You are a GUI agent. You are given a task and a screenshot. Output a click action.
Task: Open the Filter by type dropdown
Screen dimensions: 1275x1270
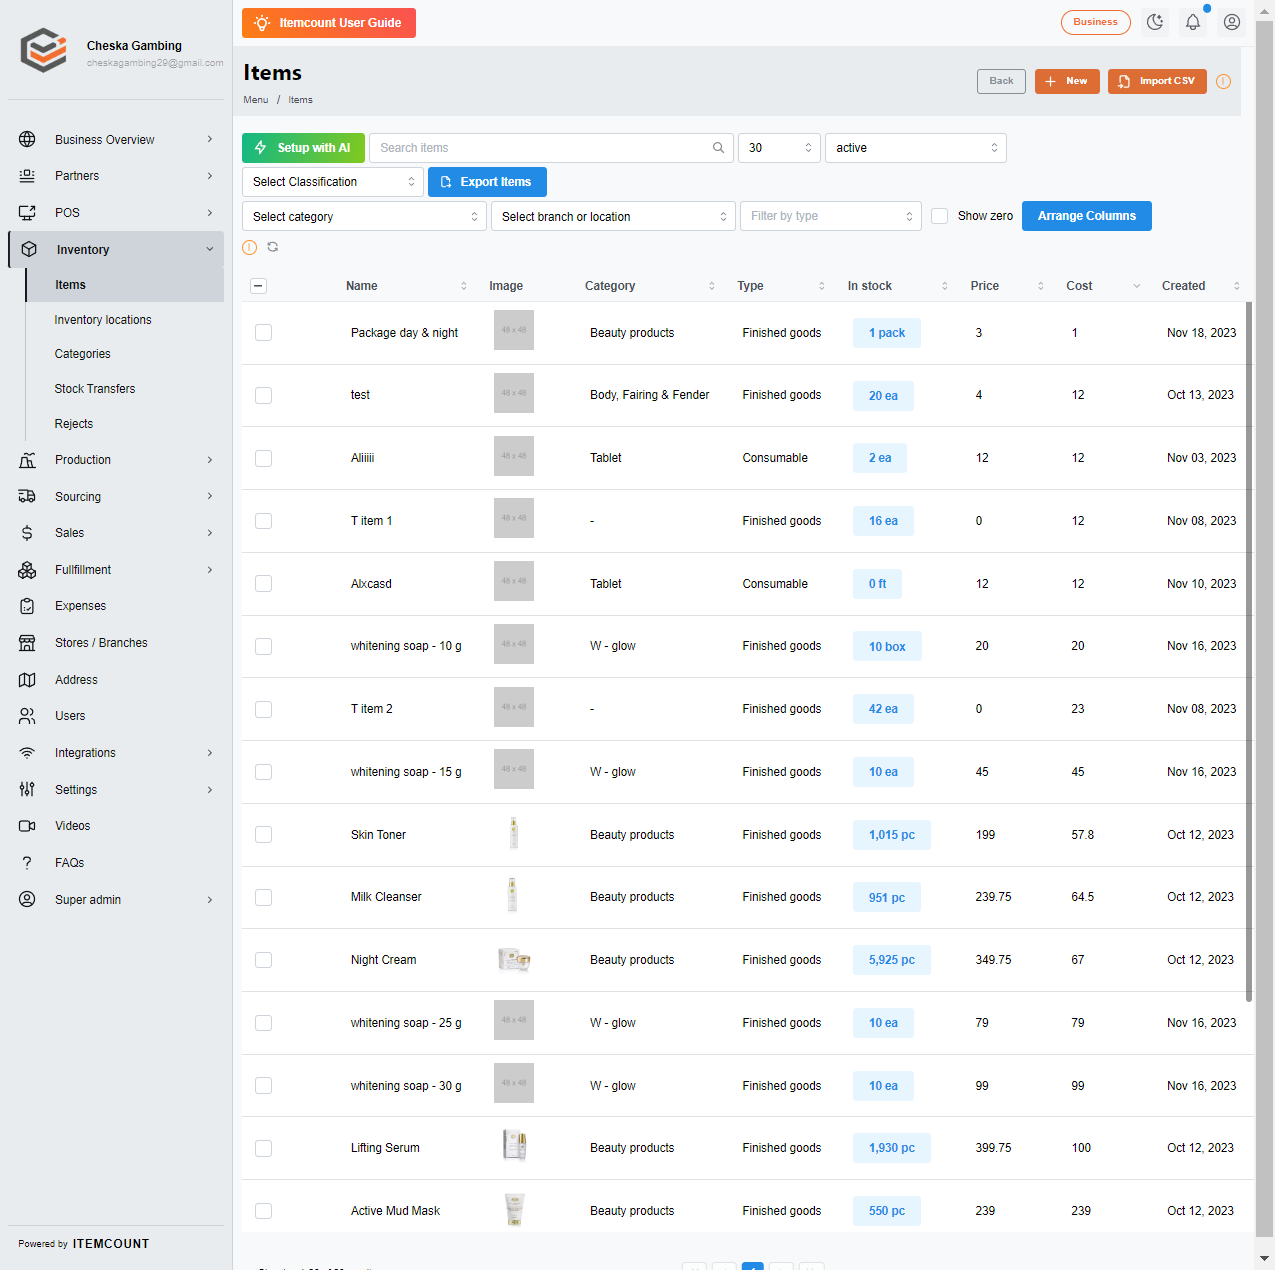tap(831, 216)
